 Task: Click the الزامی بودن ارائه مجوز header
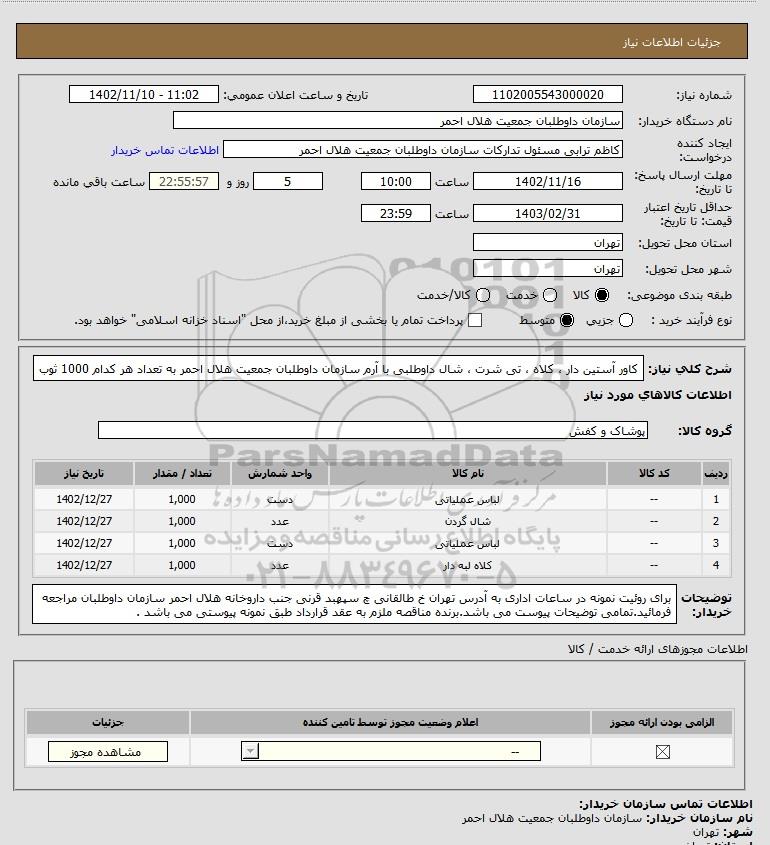[x=662, y=723]
